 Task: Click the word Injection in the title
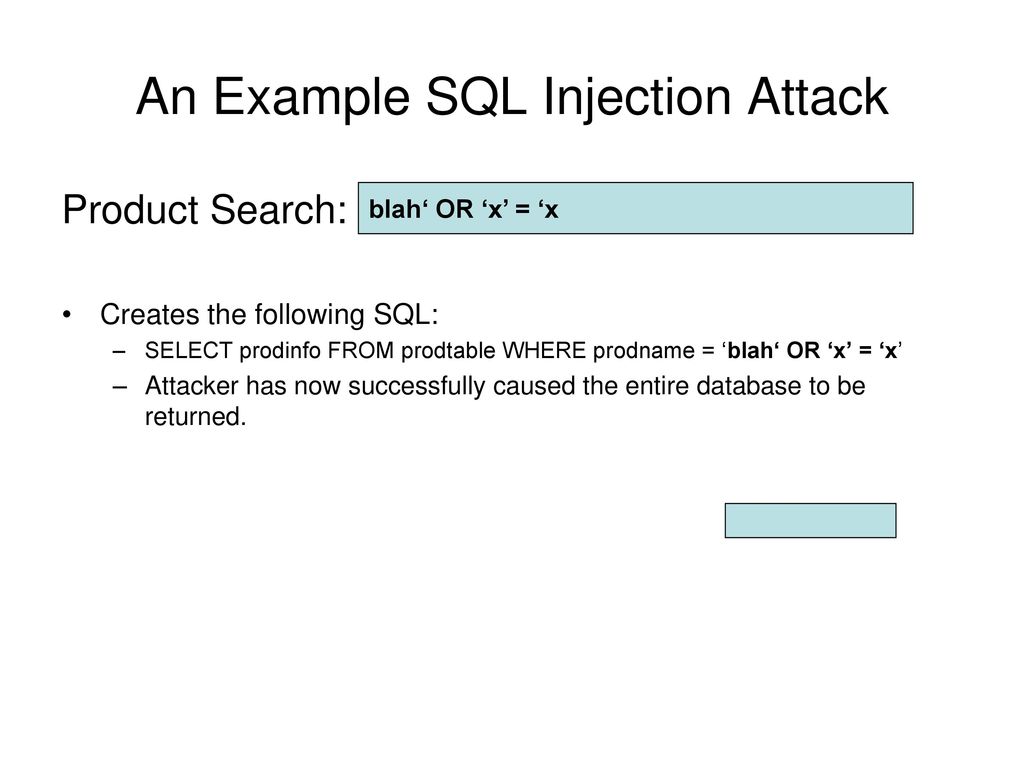pos(636,99)
